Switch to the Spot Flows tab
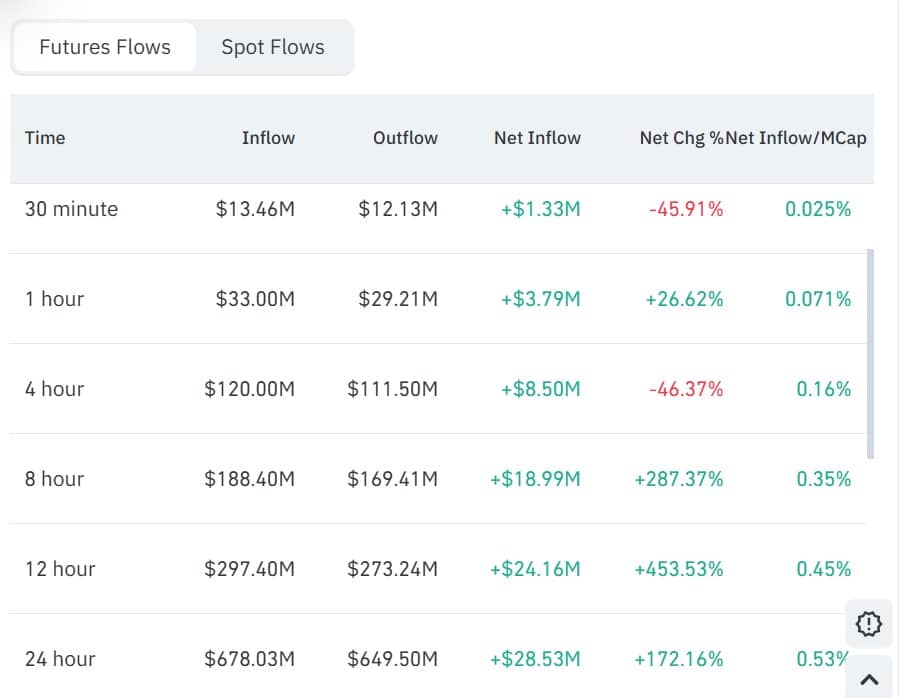 pyautogui.click(x=272, y=46)
